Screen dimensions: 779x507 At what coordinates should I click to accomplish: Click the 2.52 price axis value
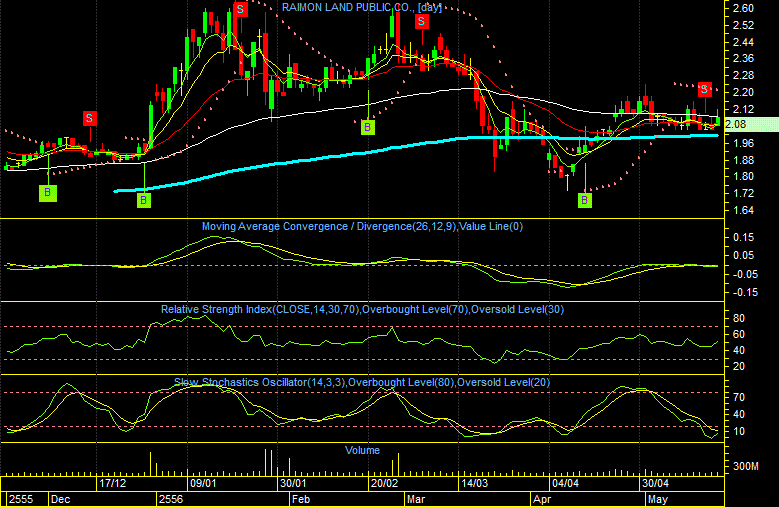click(x=743, y=25)
